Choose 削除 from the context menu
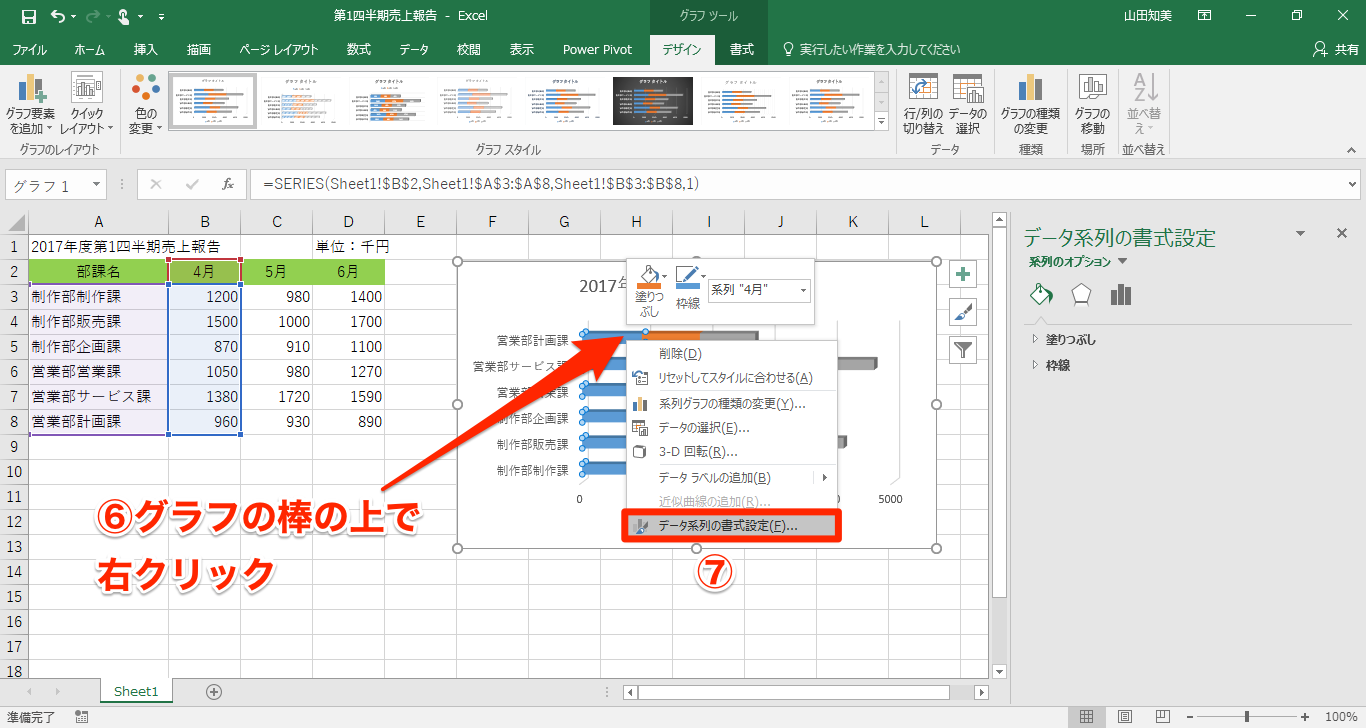 pos(732,353)
